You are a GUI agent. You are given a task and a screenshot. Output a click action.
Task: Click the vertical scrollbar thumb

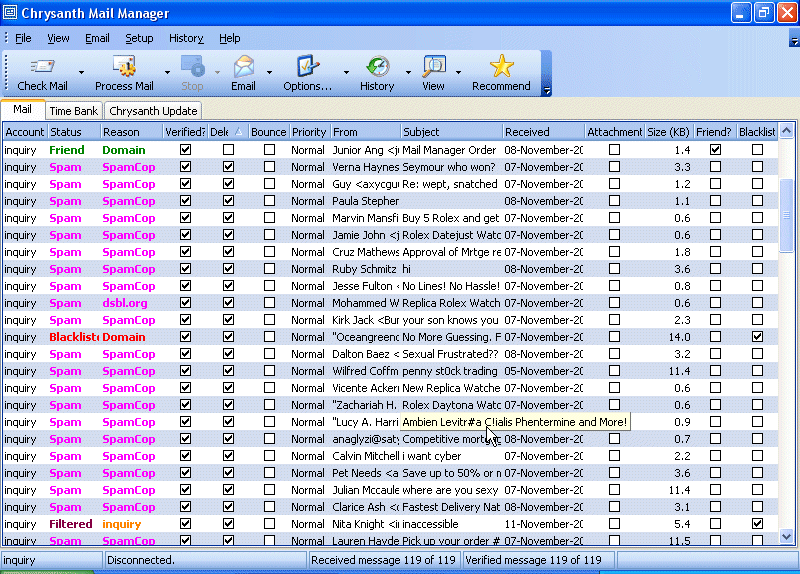(x=786, y=215)
